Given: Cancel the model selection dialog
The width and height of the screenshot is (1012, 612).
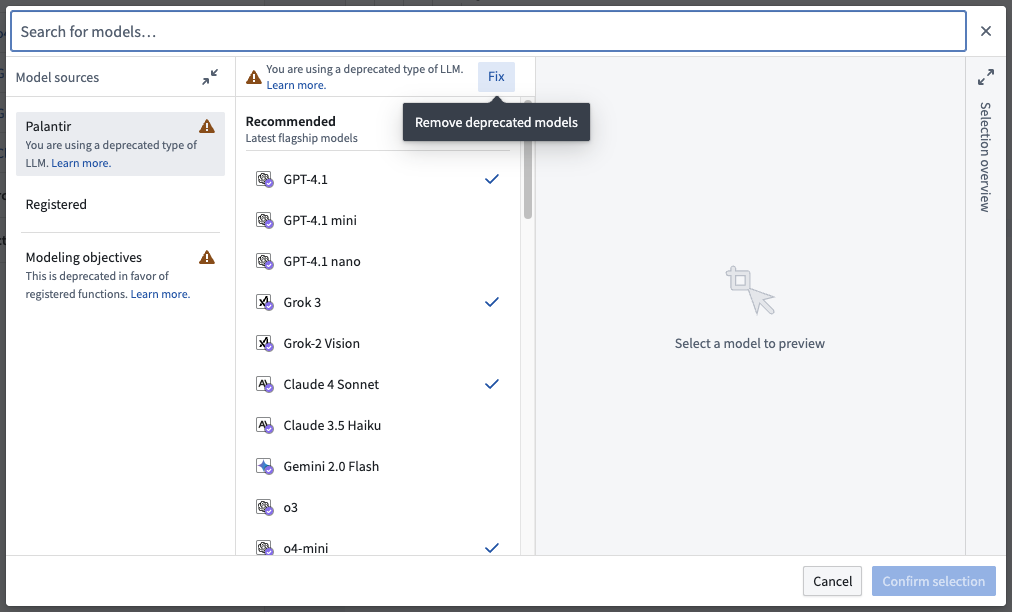Looking at the screenshot, I should [x=833, y=581].
